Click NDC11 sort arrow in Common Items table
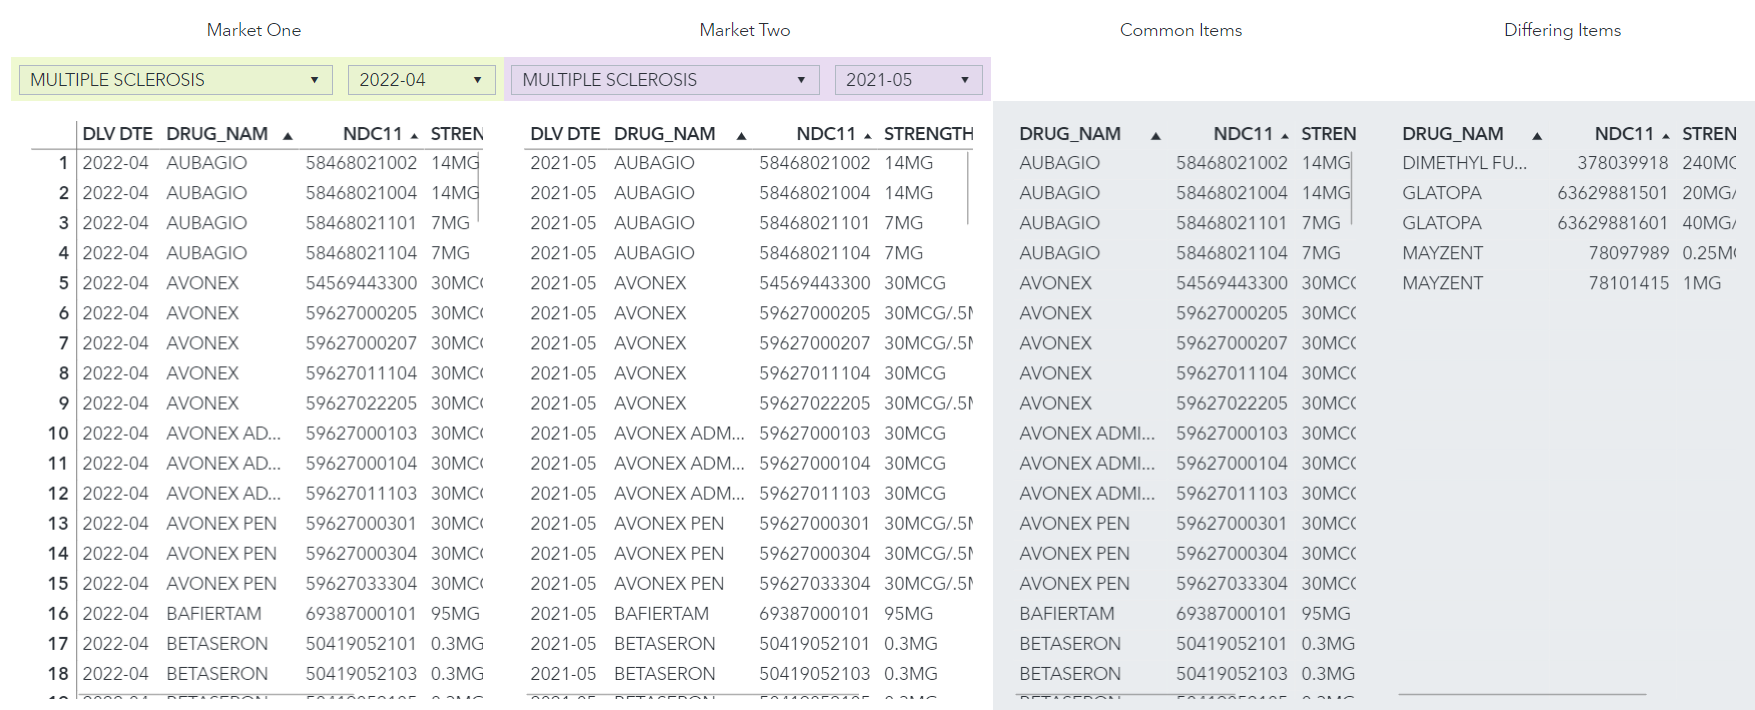The width and height of the screenshot is (1755, 710). (1285, 135)
